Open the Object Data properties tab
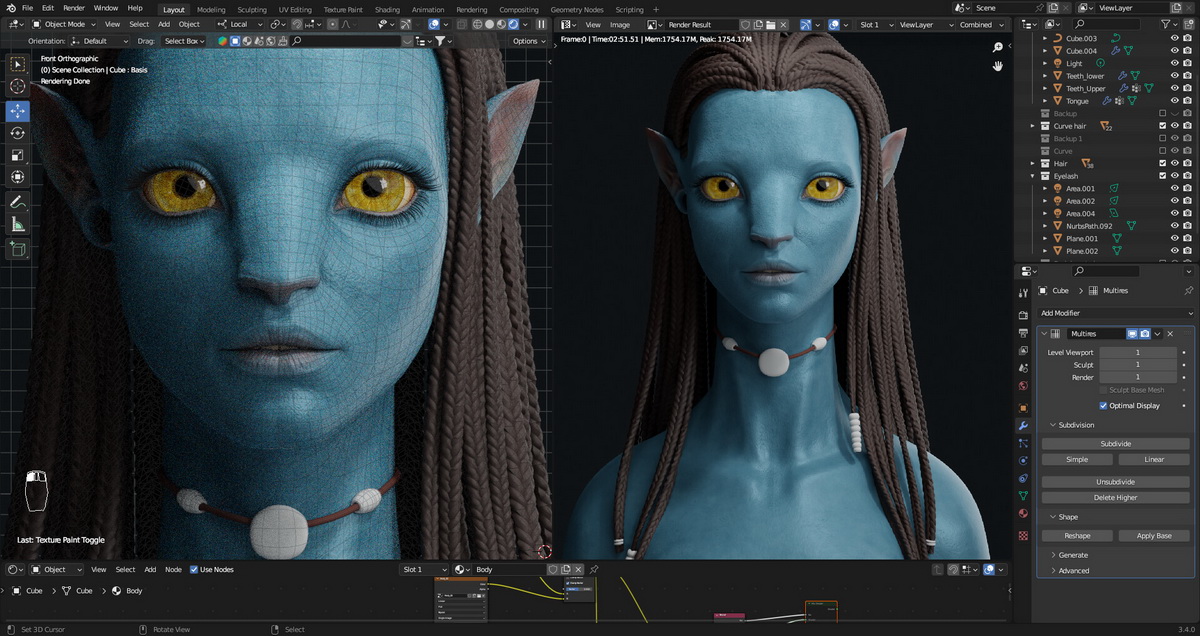The image size is (1200, 636). pos(1023,497)
